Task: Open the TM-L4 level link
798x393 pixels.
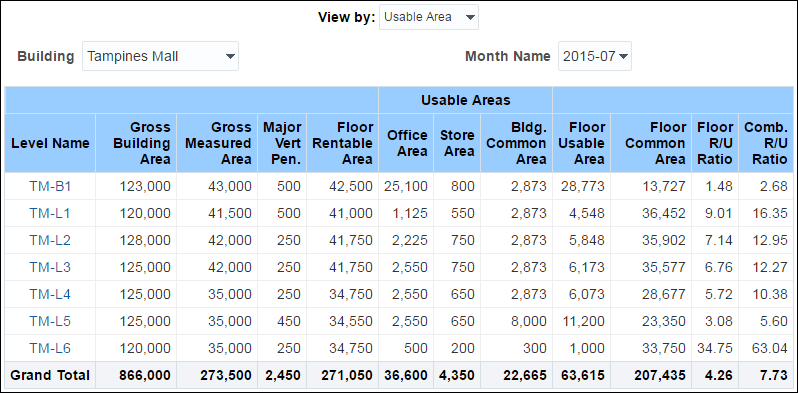Action: [x=50, y=294]
